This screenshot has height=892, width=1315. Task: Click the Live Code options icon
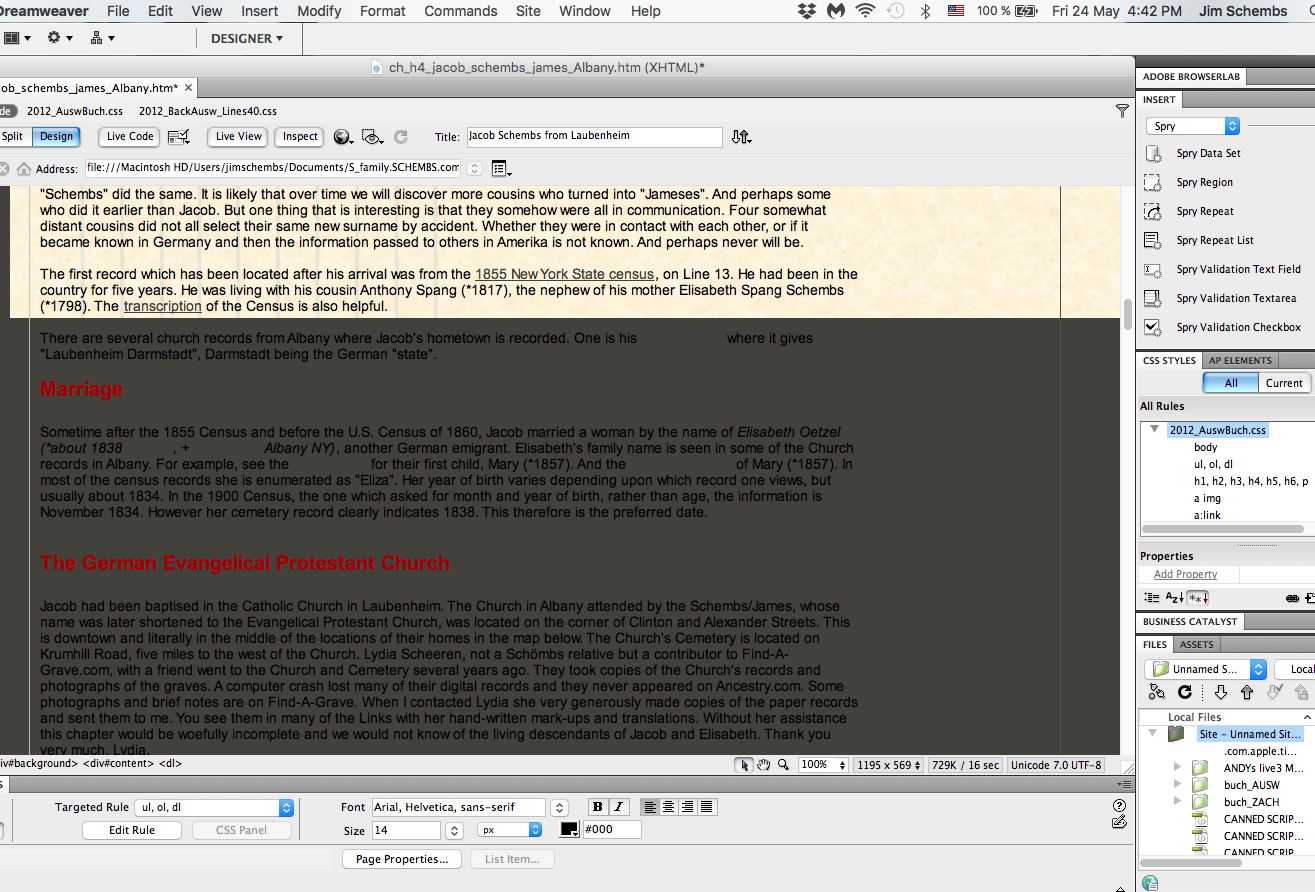coord(178,137)
